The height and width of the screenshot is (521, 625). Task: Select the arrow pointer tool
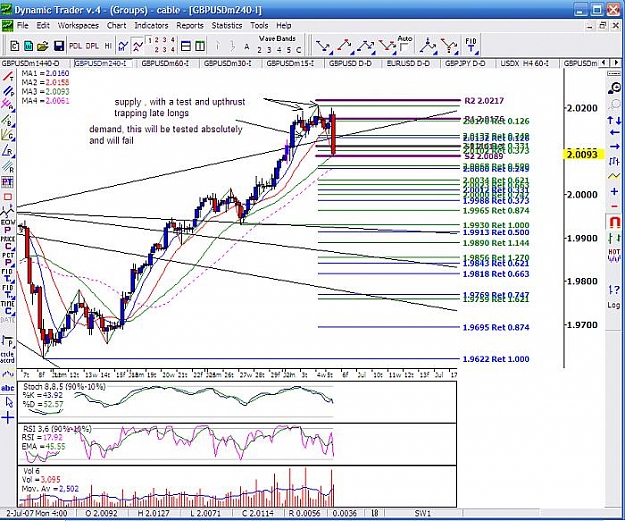pyautogui.click(x=9, y=403)
